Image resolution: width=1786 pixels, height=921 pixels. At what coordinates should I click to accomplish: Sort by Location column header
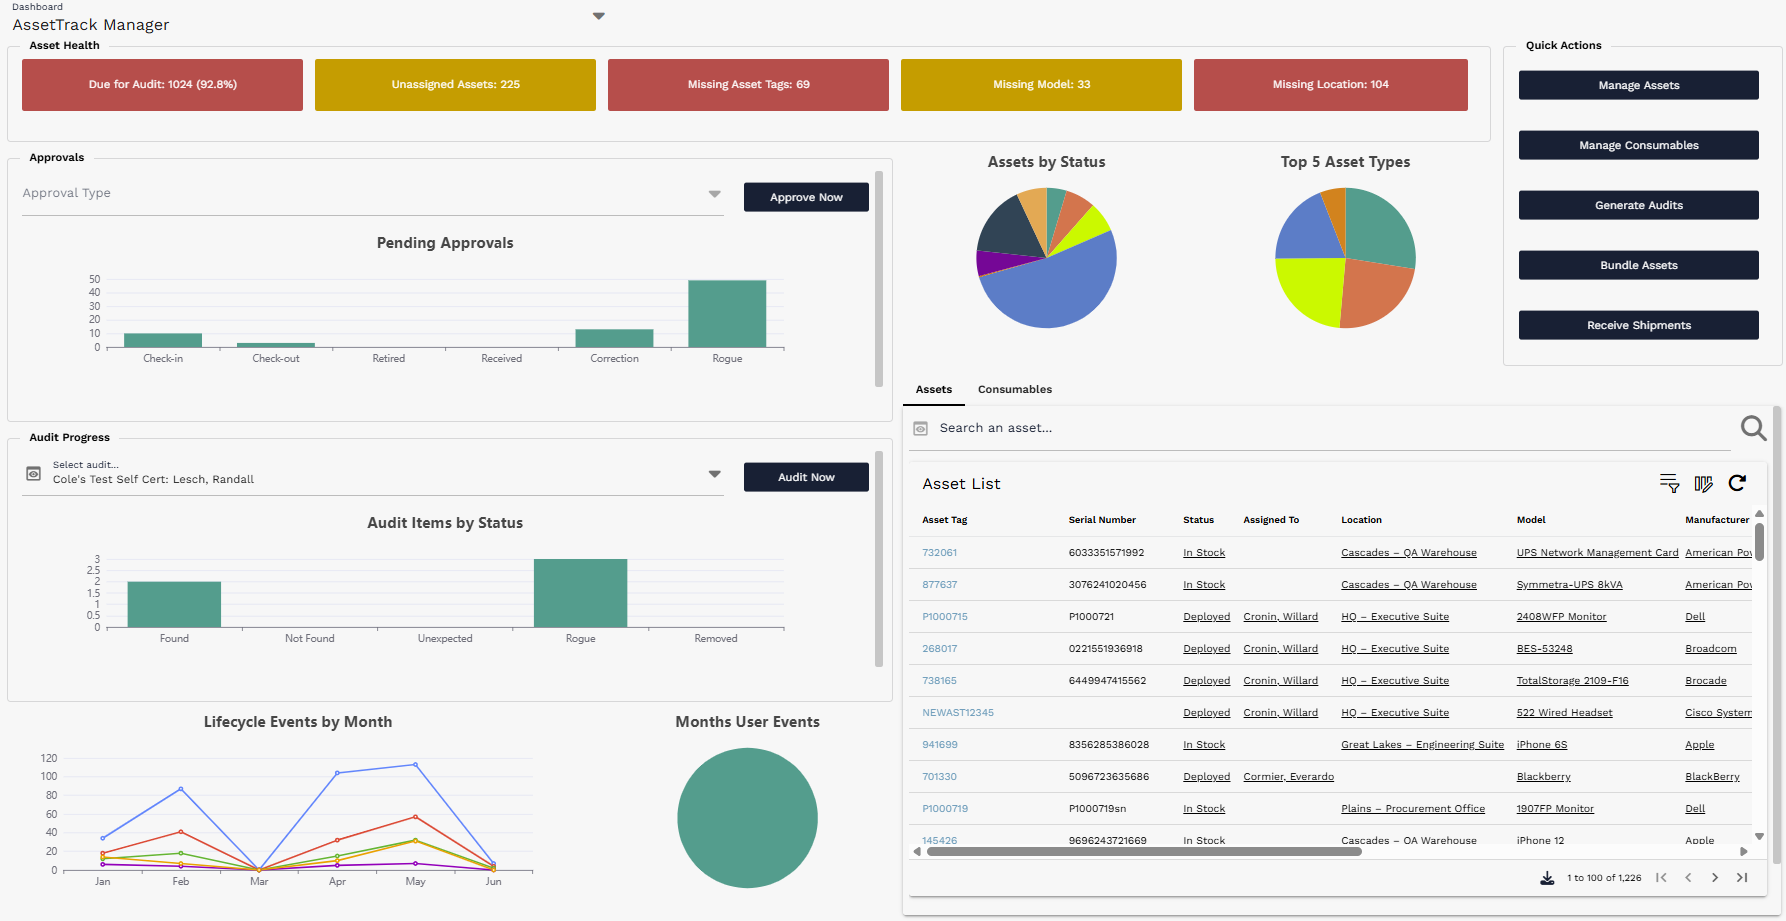(1361, 520)
